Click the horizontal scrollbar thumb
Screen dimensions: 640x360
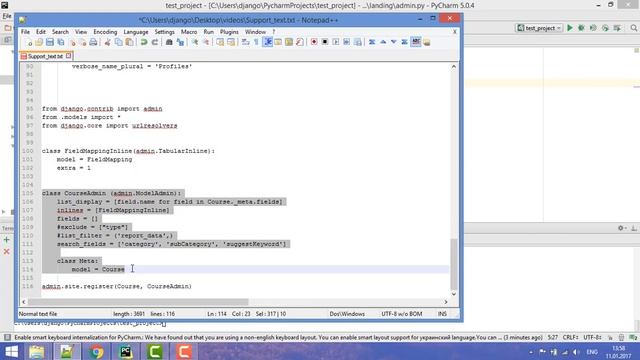(138, 302)
